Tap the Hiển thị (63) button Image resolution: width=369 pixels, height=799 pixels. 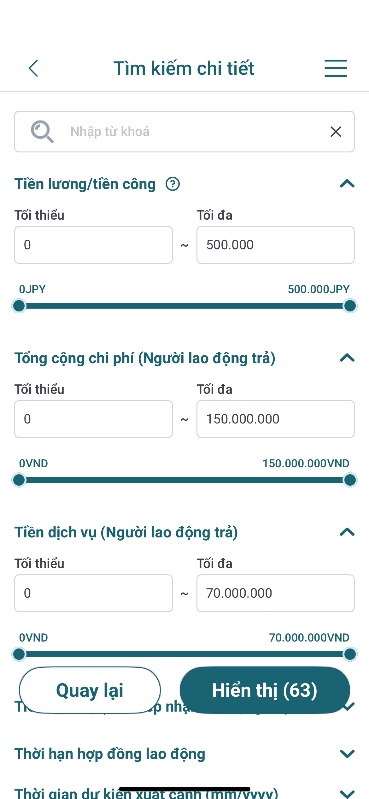[265, 690]
